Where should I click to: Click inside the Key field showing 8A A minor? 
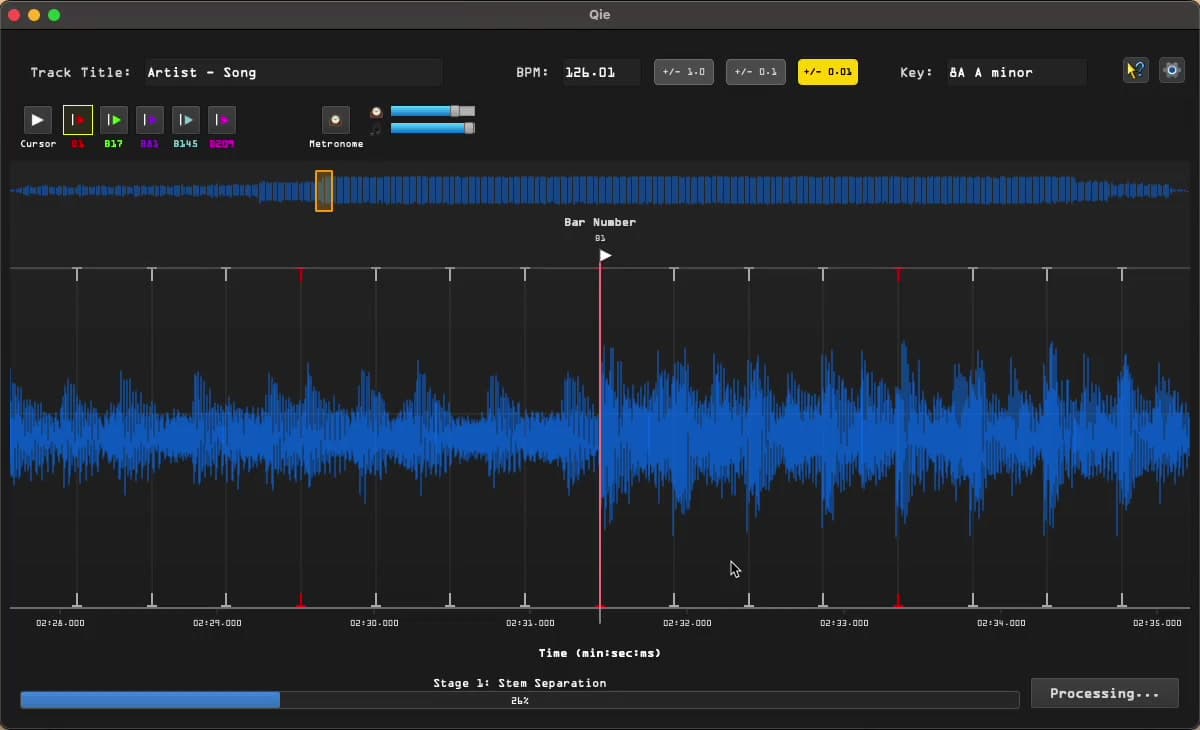(x=1016, y=72)
